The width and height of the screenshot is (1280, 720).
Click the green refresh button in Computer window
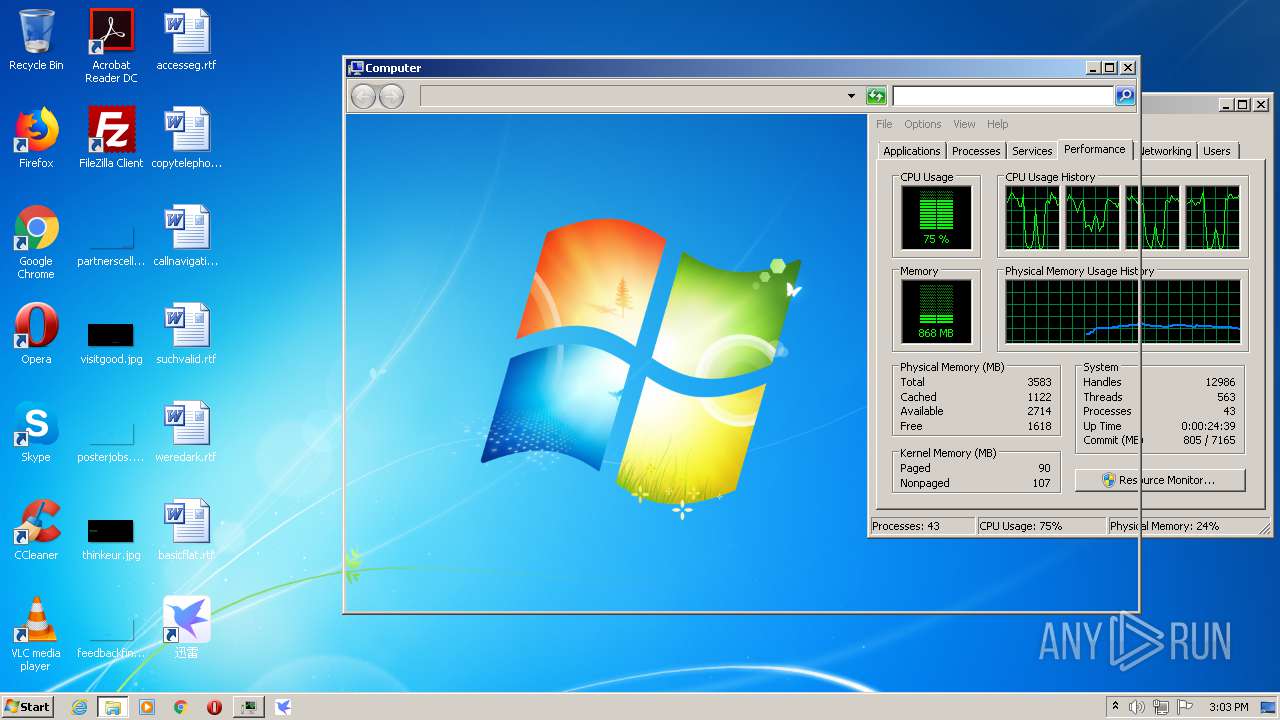(x=876, y=96)
